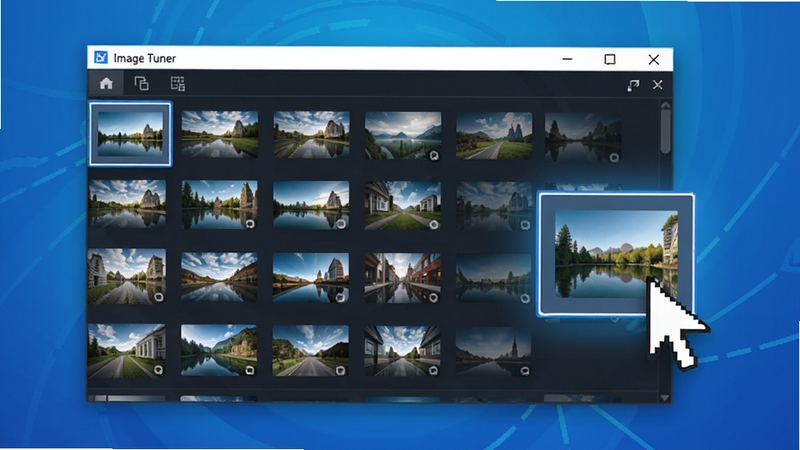Viewport: 800px width, 450px height.
Task: Close the gallery panel with toolbar X
Action: point(658,85)
